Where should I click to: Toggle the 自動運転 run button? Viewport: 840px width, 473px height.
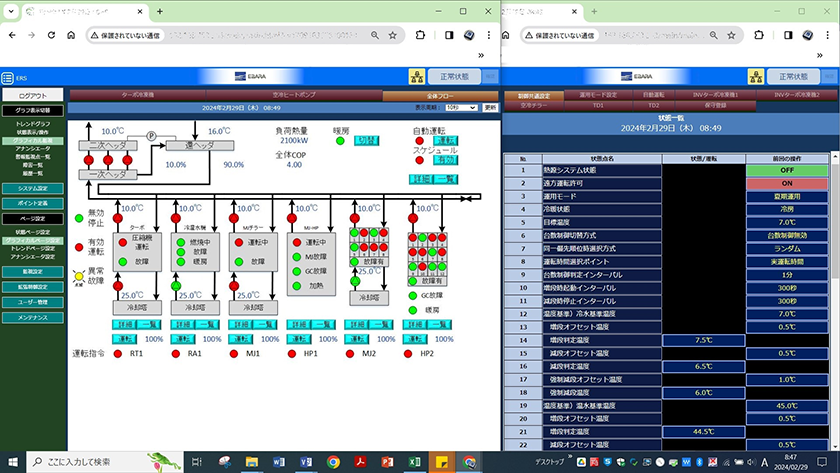click(x=445, y=141)
